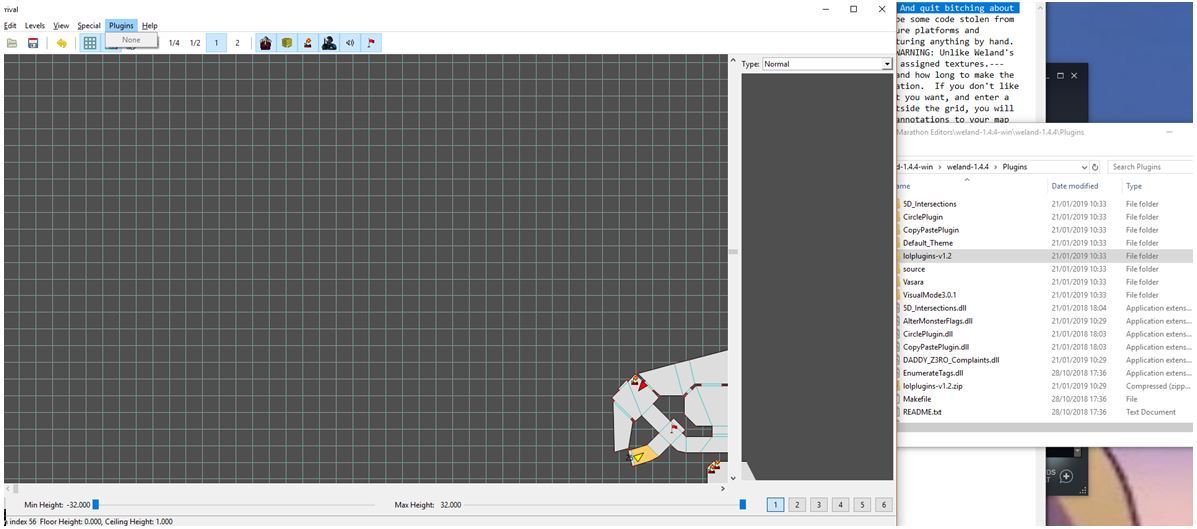Toggle the grid display icon

[x=90, y=43]
